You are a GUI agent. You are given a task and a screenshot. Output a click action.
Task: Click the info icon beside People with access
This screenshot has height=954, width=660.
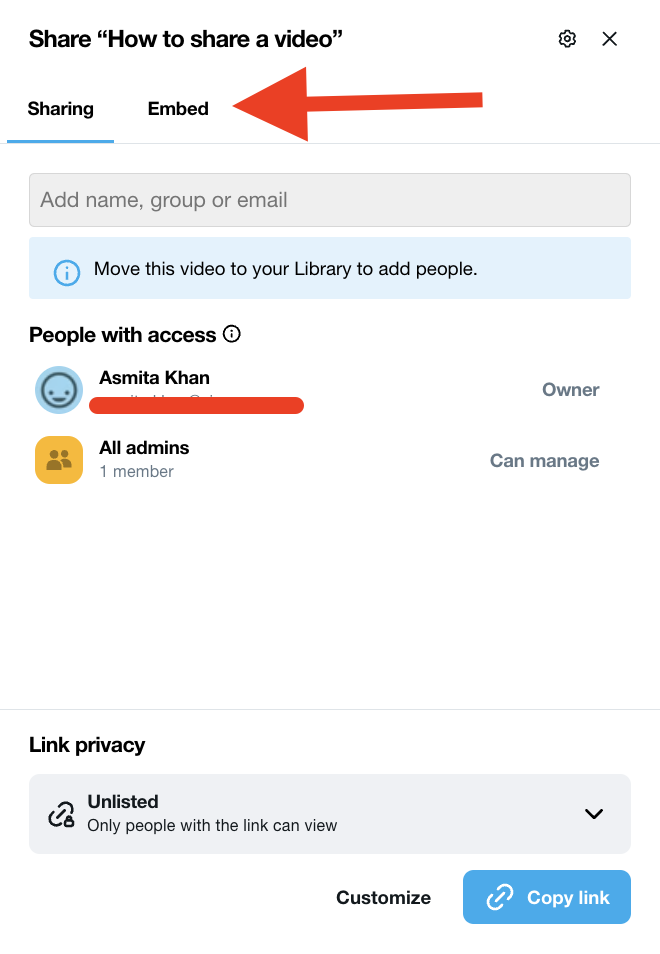click(232, 334)
